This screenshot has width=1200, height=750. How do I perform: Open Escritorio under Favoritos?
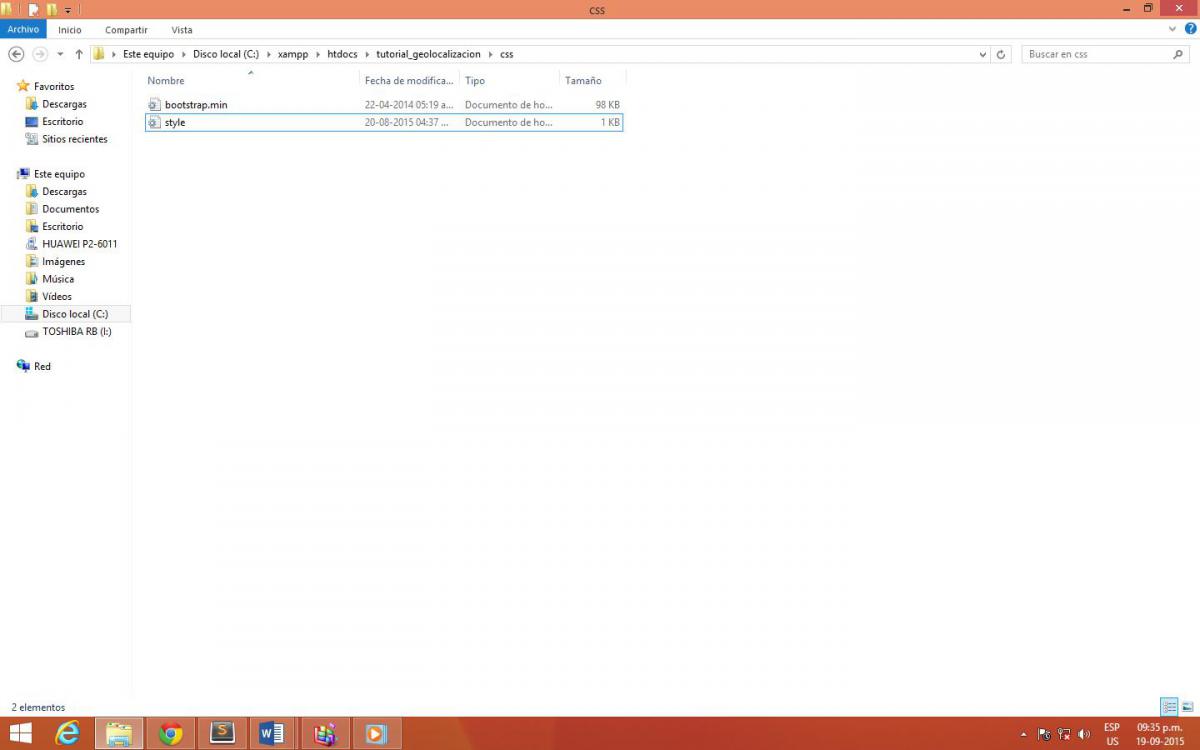(62, 121)
